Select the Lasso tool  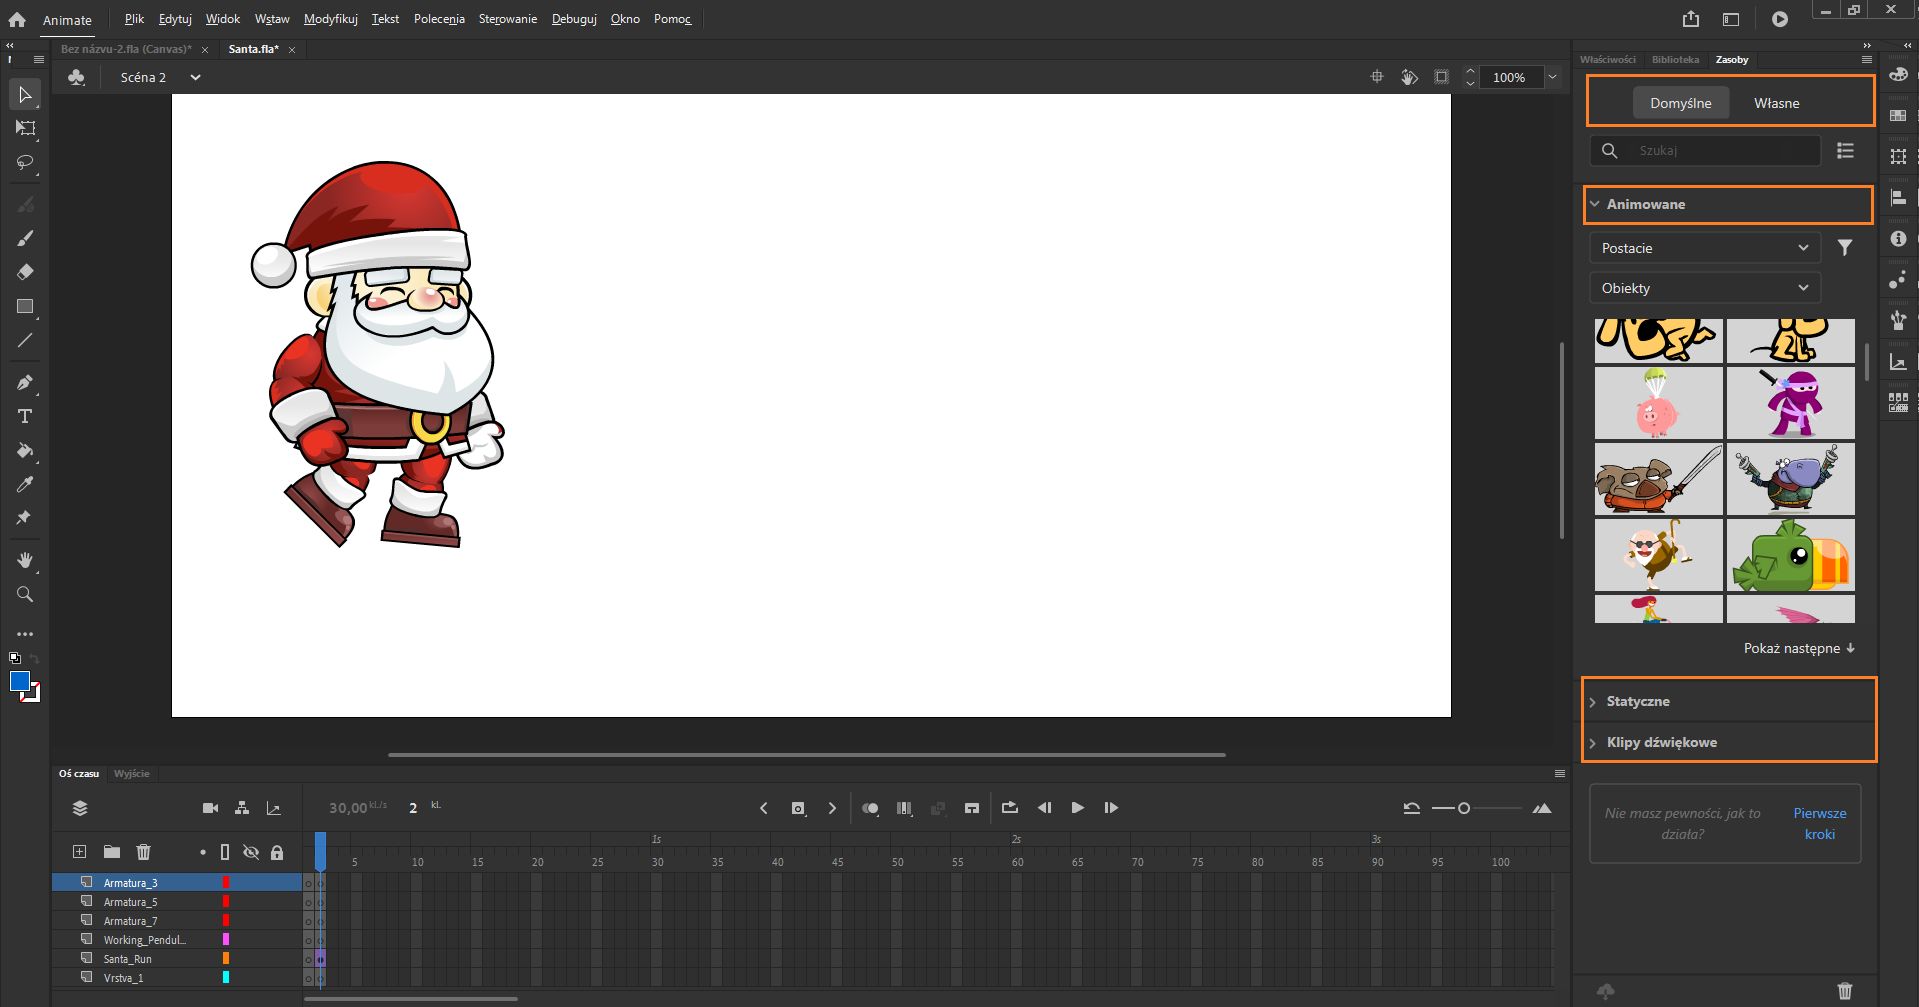pos(25,162)
